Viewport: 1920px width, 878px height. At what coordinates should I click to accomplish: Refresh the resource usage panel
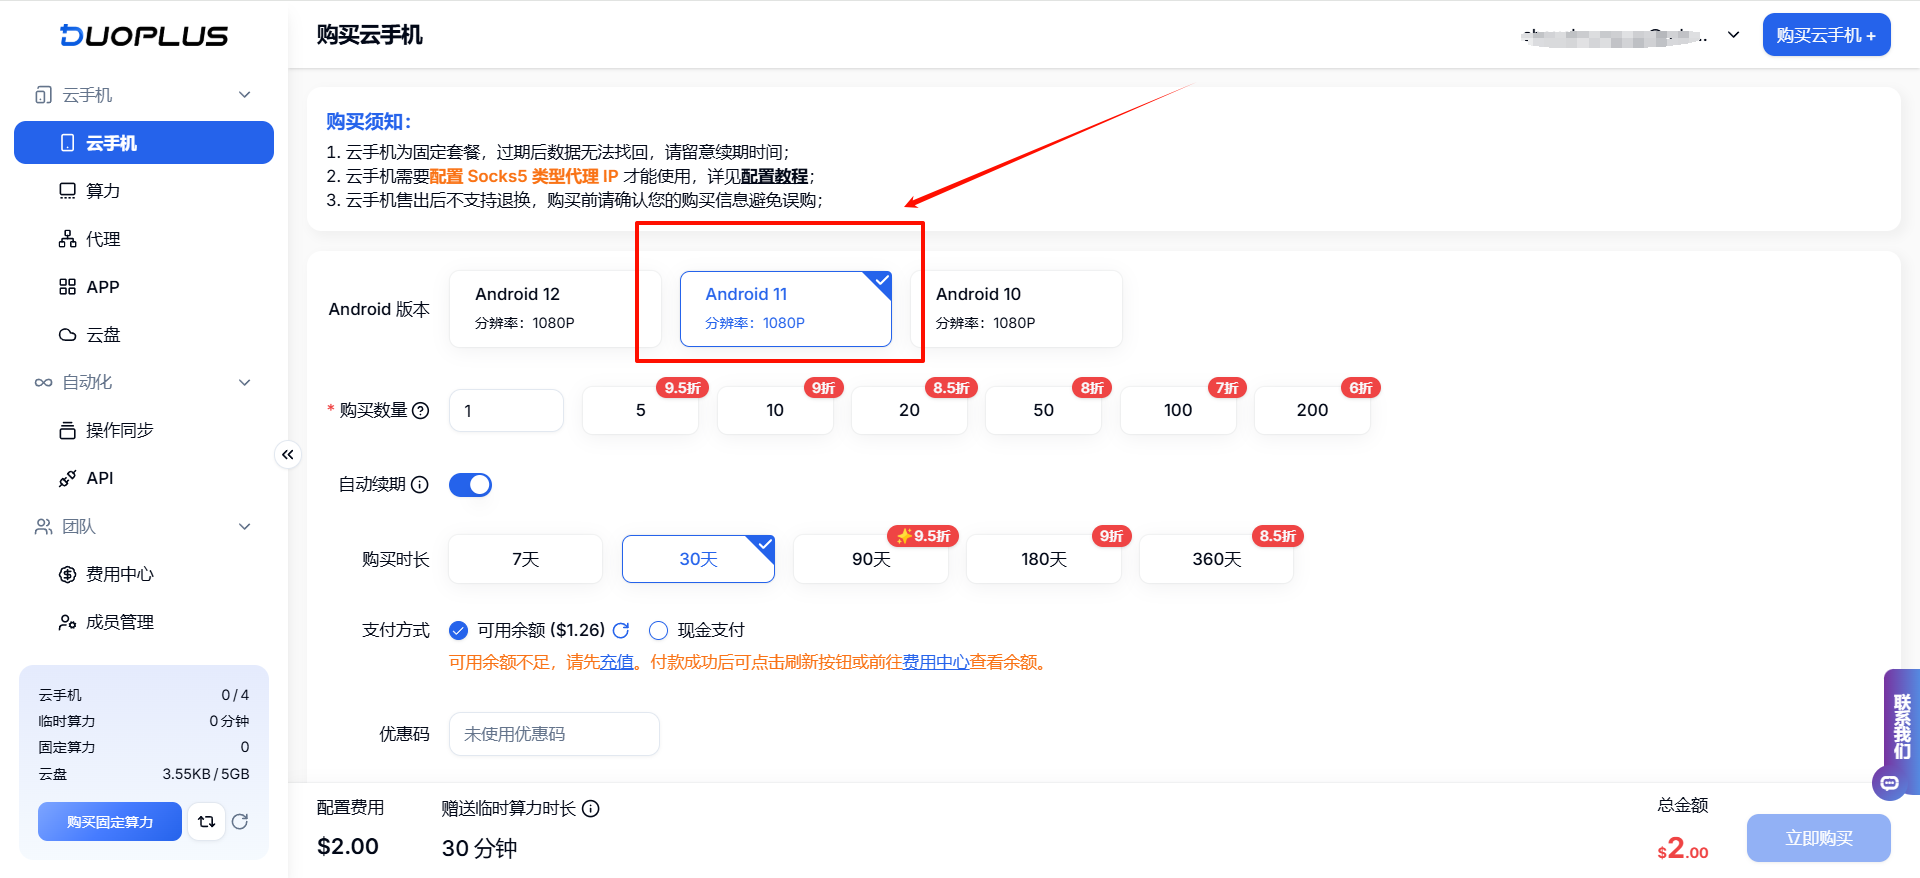click(x=240, y=822)
